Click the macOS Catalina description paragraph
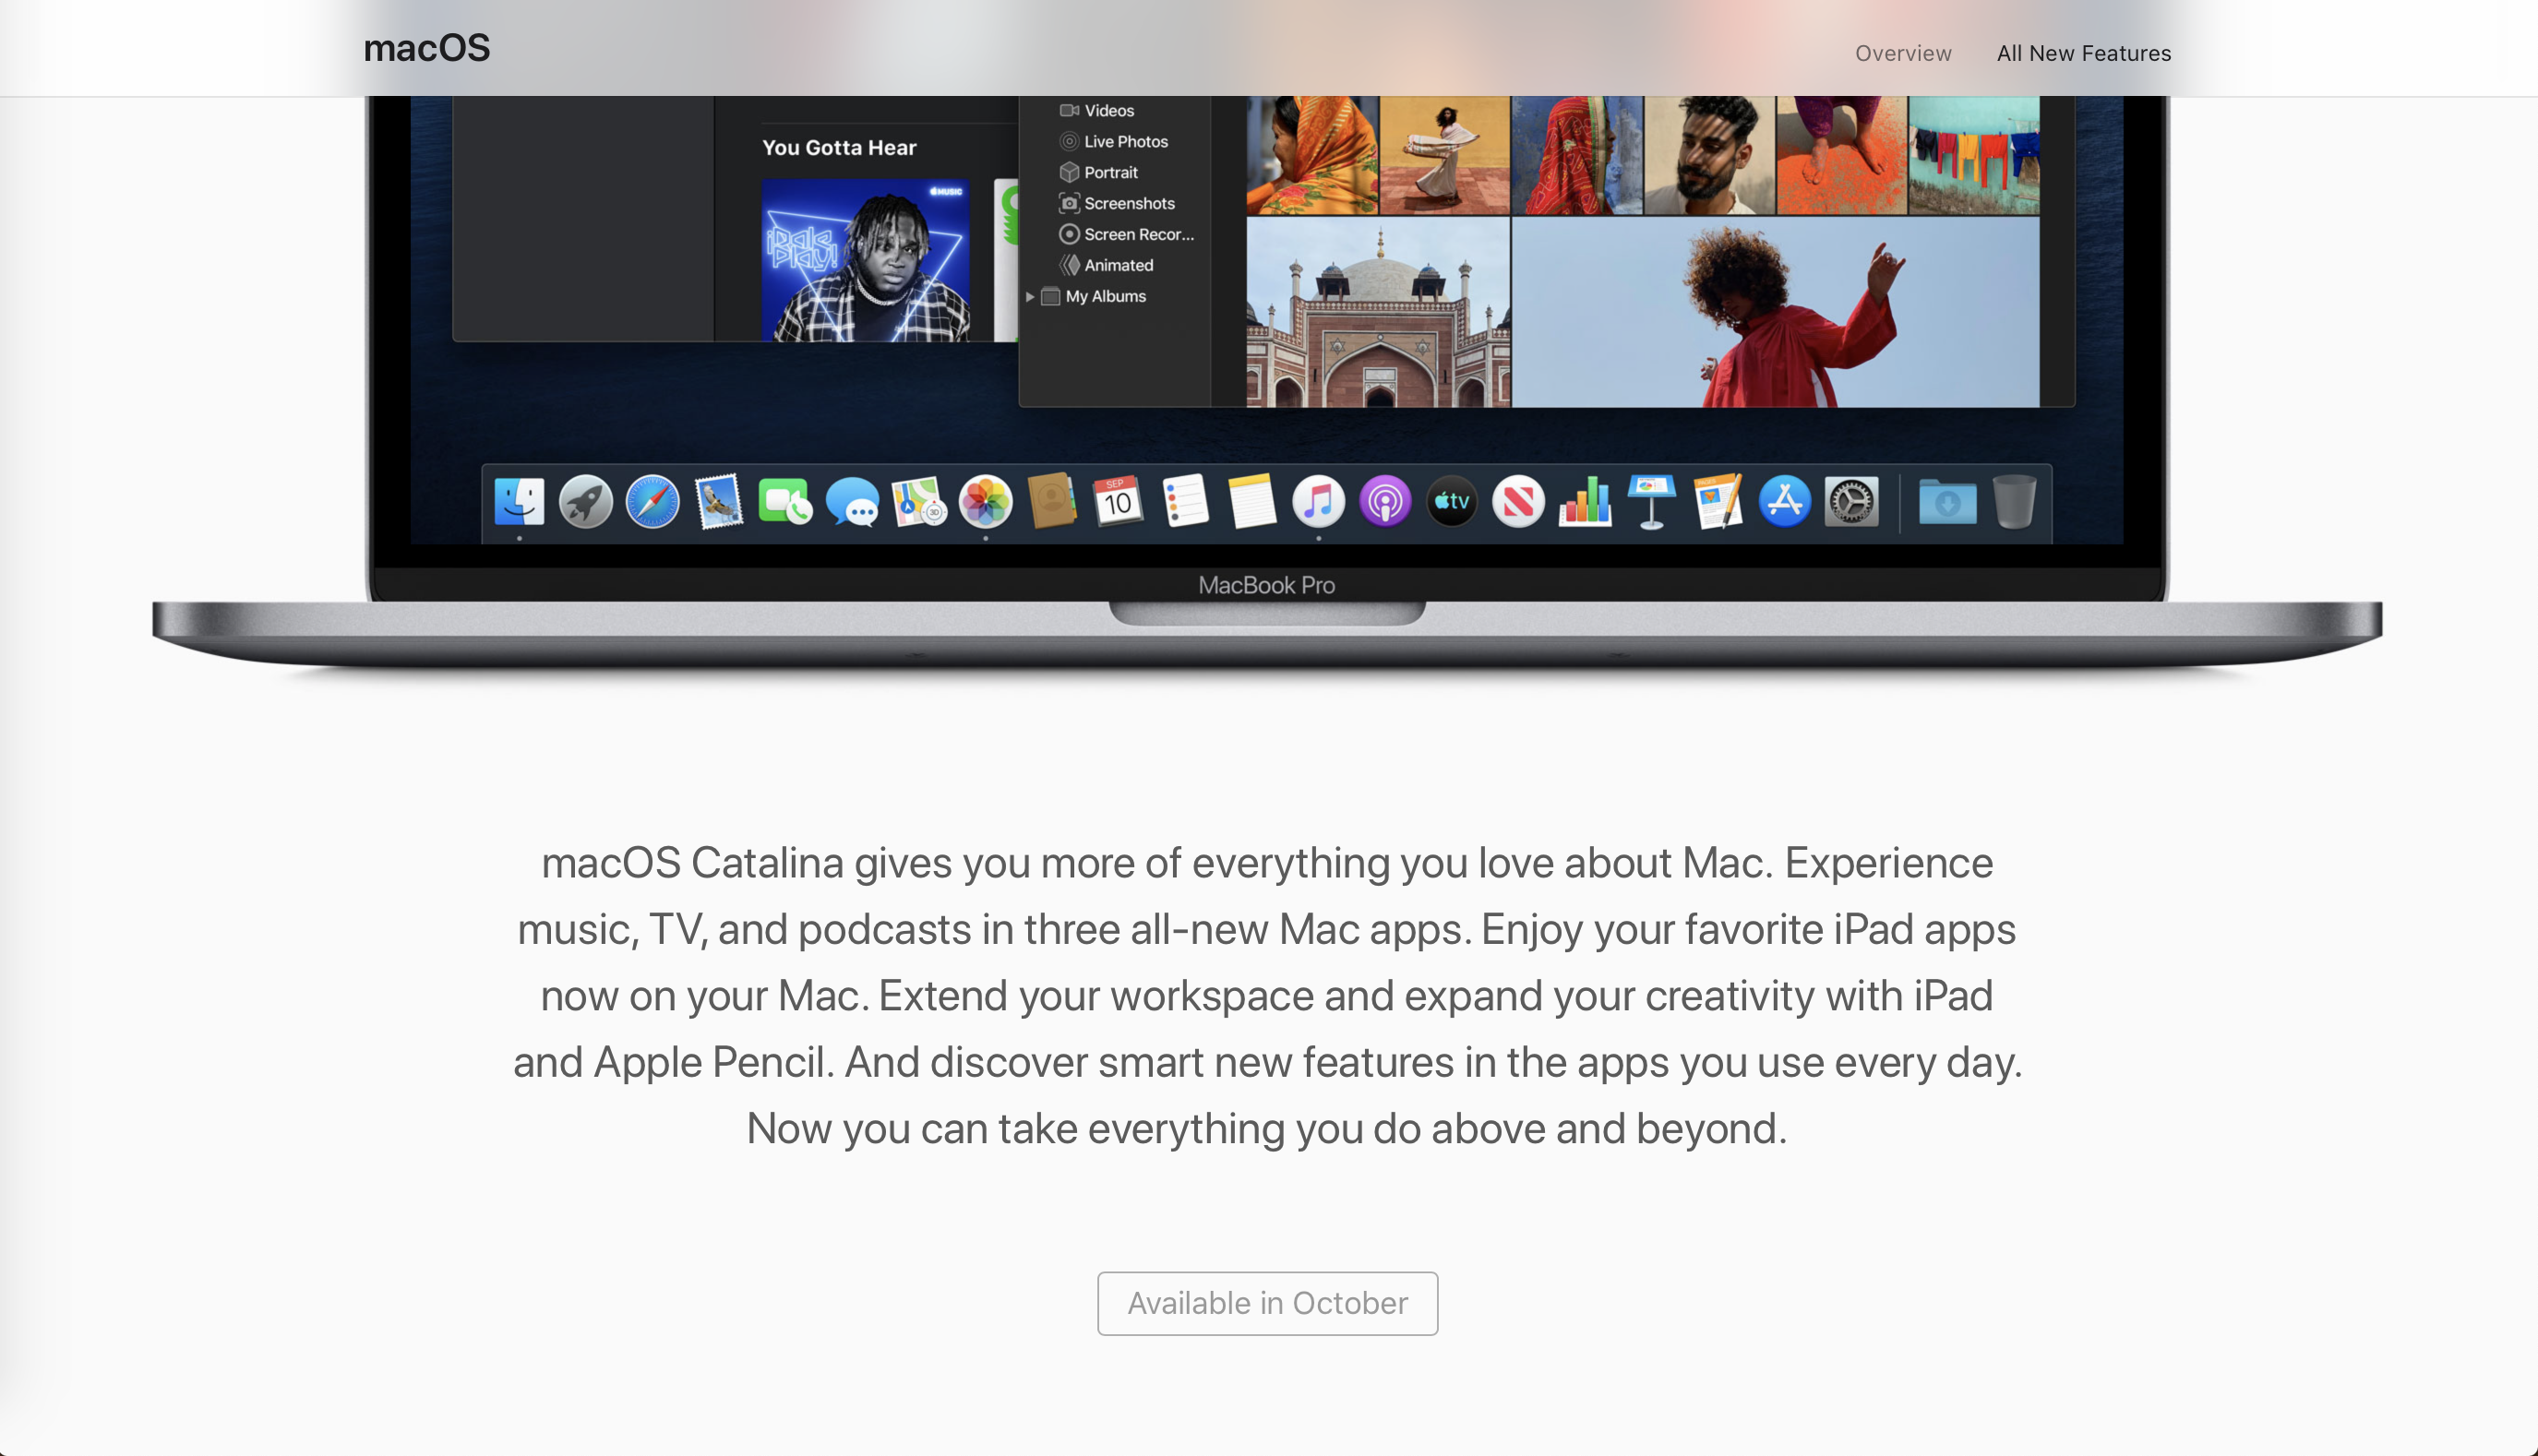 tap(1267, 995)
